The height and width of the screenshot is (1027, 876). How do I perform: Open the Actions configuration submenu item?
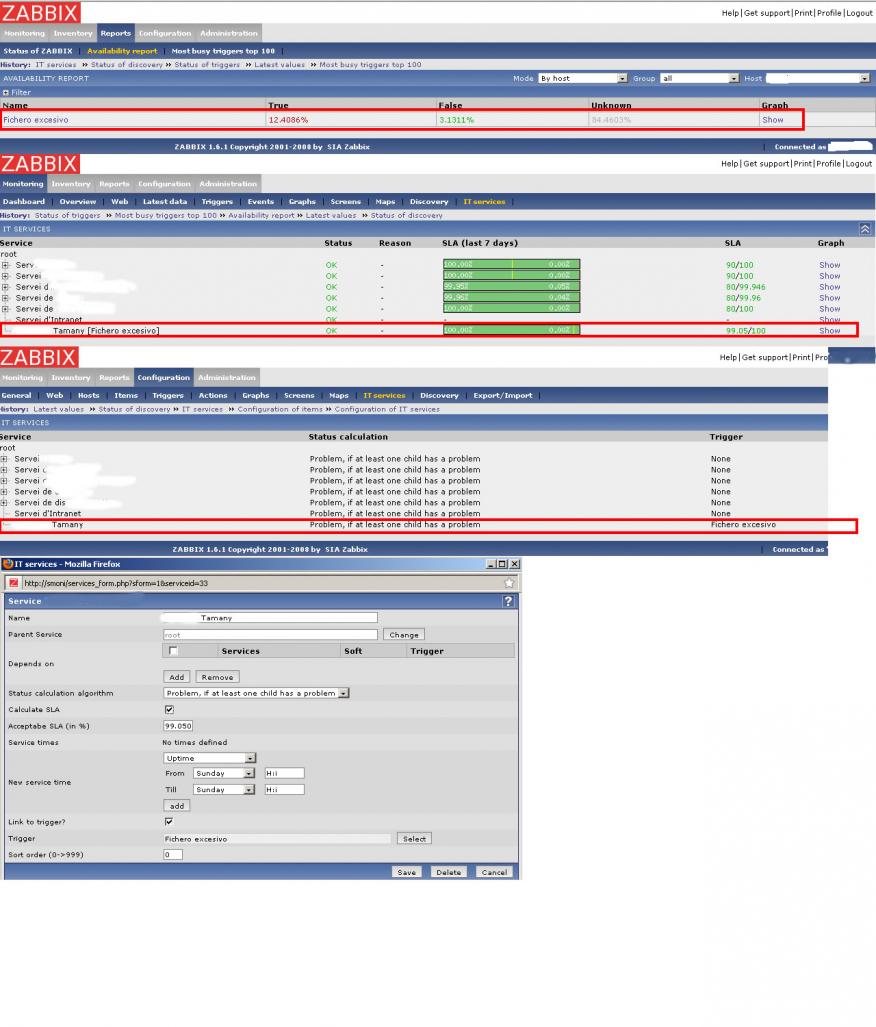click(213, 396)
